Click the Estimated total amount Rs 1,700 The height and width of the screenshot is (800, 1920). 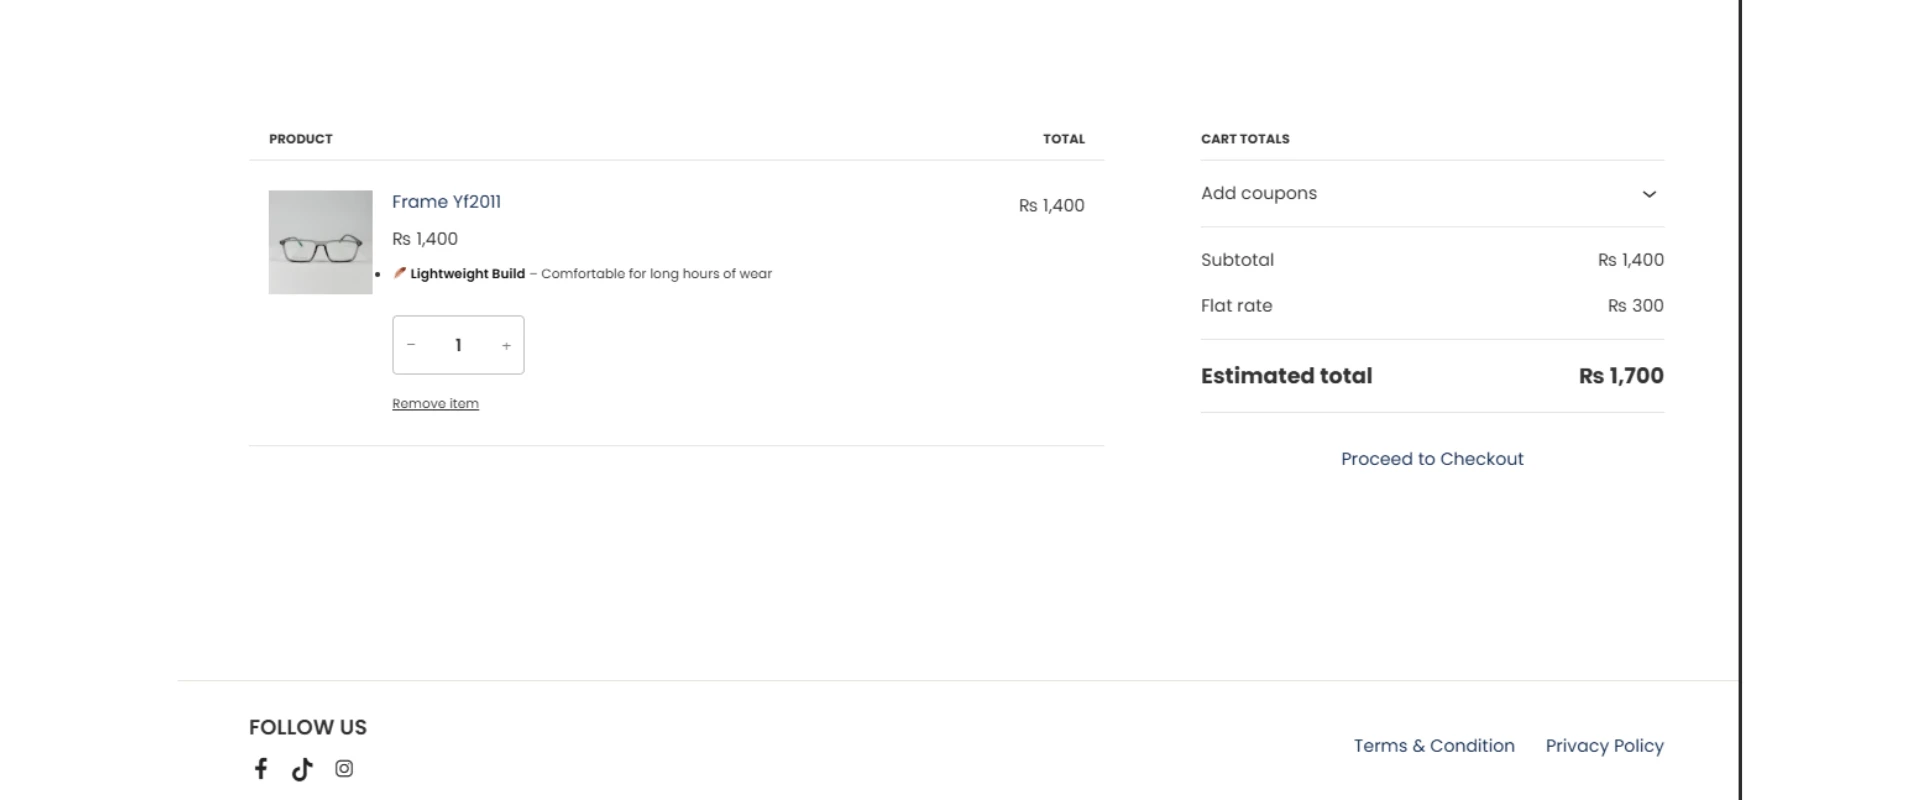(1621, 376)
